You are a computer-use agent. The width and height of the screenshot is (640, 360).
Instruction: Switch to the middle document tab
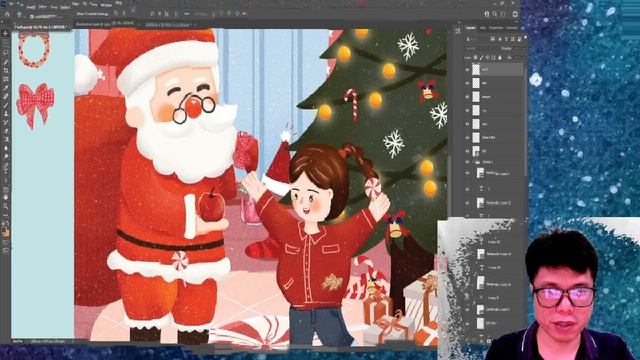coord(105,24)
